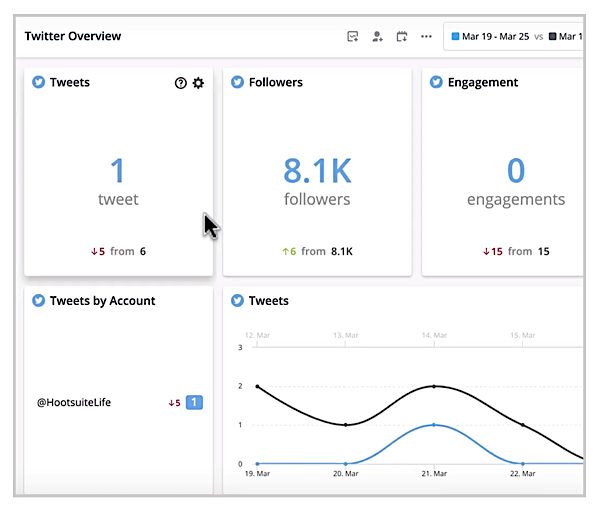Screen dimensions: 600x514
Task: Click the 8.1K followers number
Action: click(x=316, y=171)
